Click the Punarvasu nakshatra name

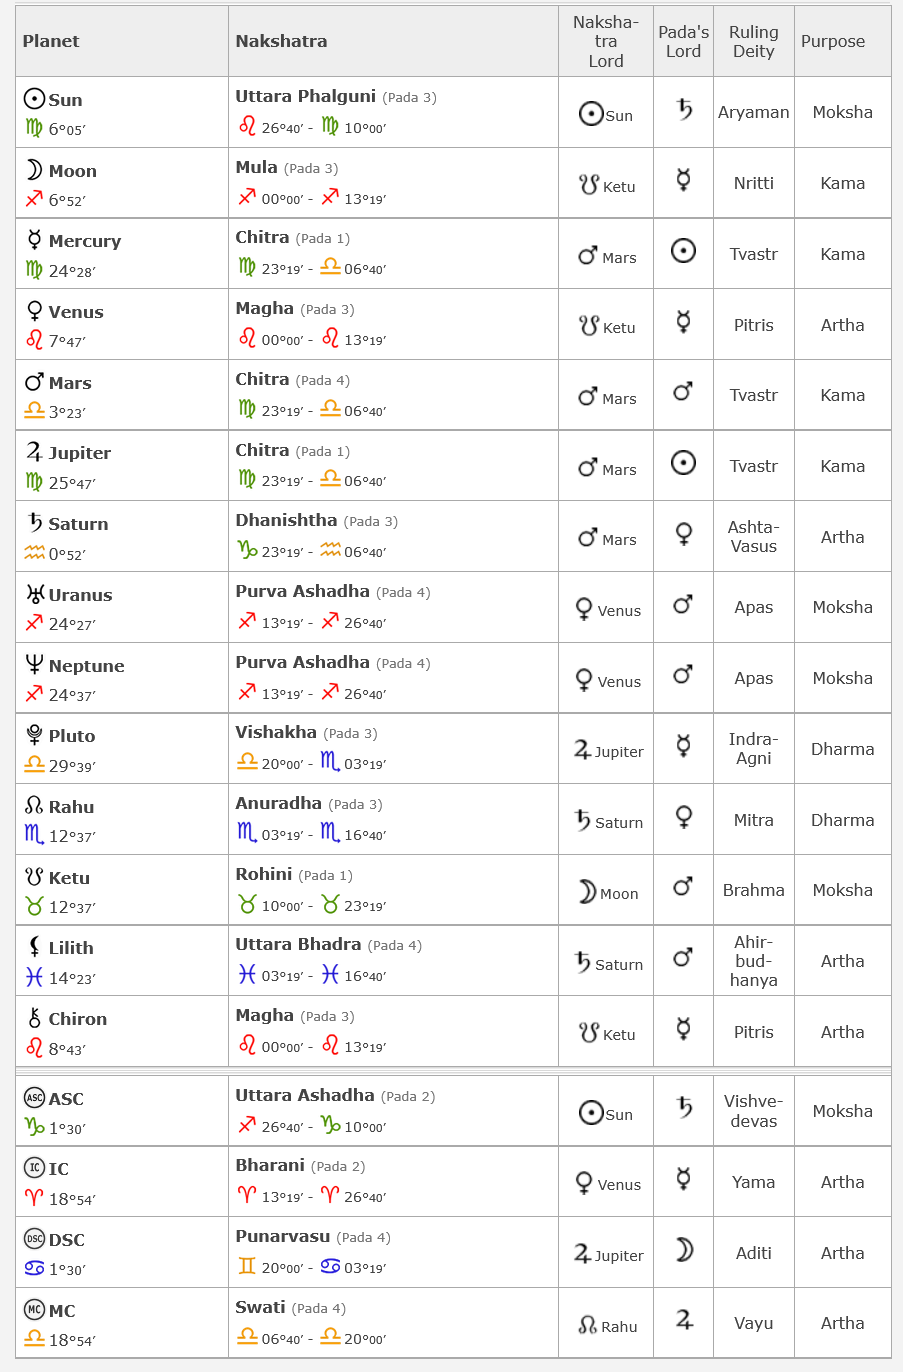pos(282,1236)
